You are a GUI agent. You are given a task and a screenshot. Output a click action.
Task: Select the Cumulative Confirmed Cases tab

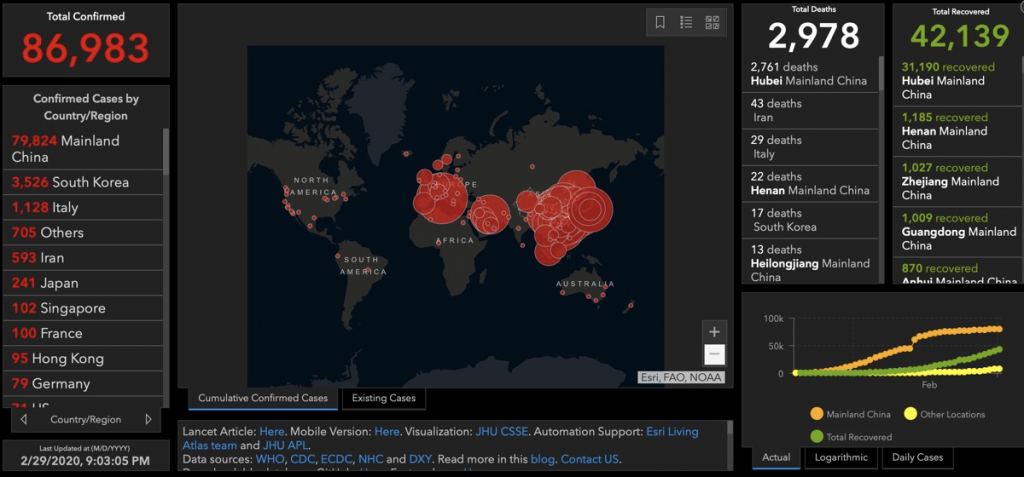[262, 398]
